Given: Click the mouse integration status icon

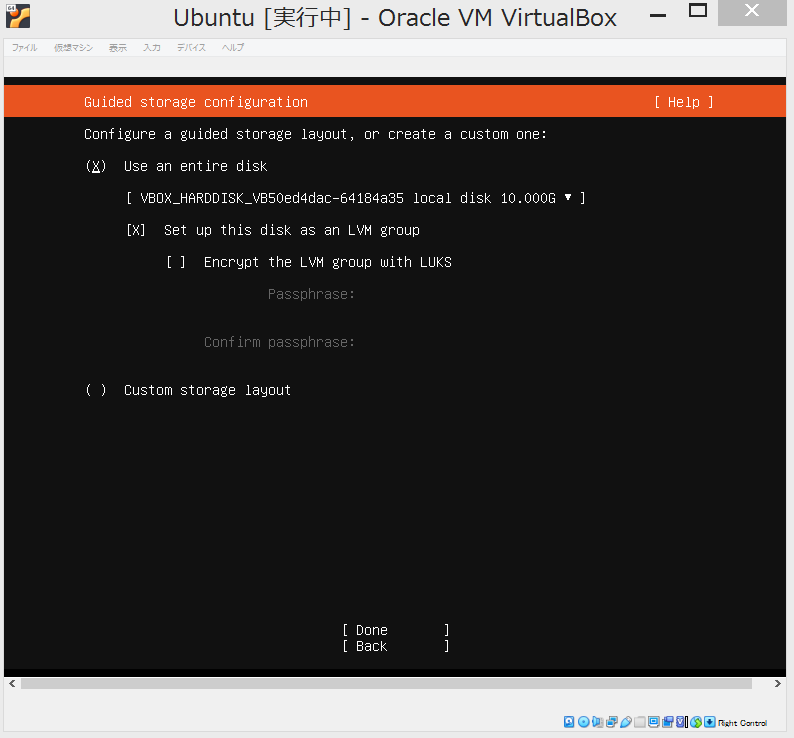Looking at the screenshot, I should (696, 722).
